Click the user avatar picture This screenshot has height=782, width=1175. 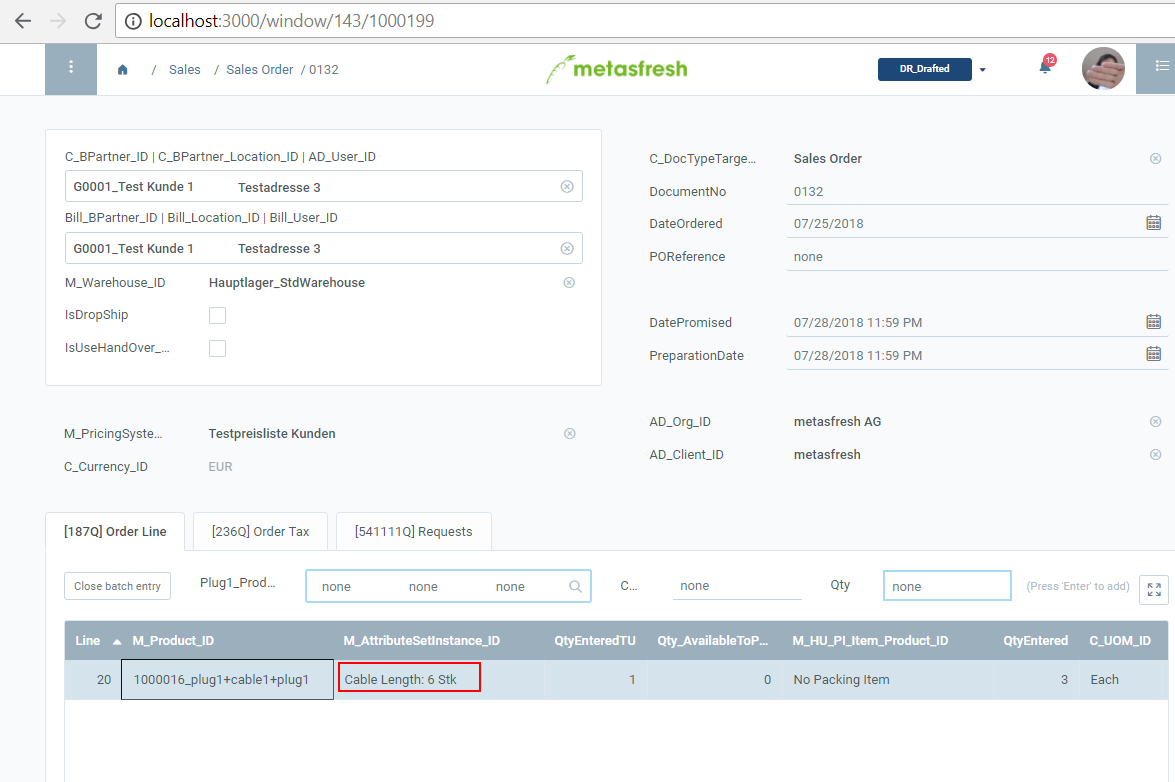point(1103,68)
